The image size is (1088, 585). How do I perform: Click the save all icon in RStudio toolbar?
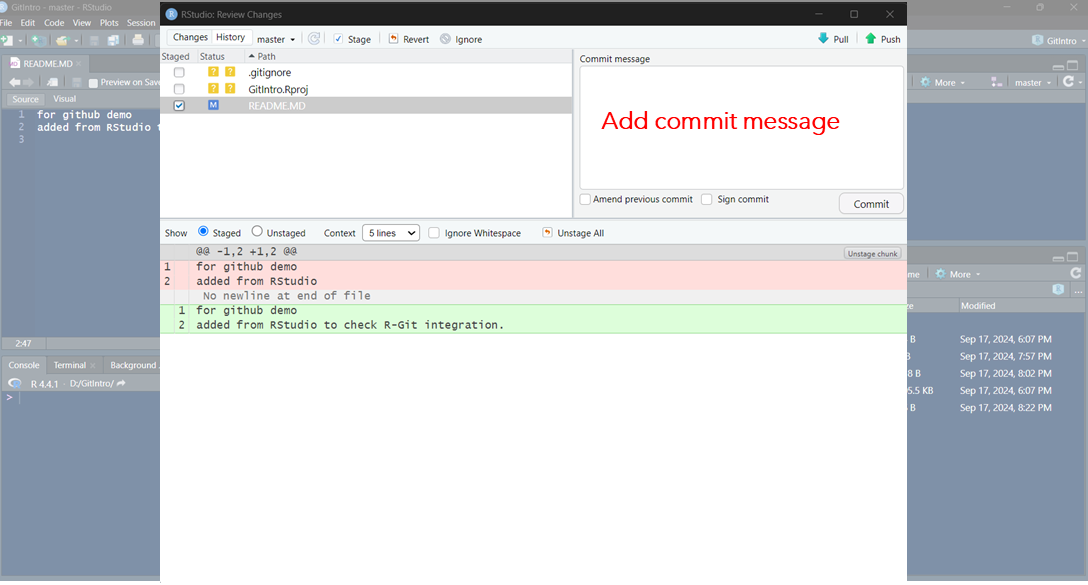tap(113, 40)
